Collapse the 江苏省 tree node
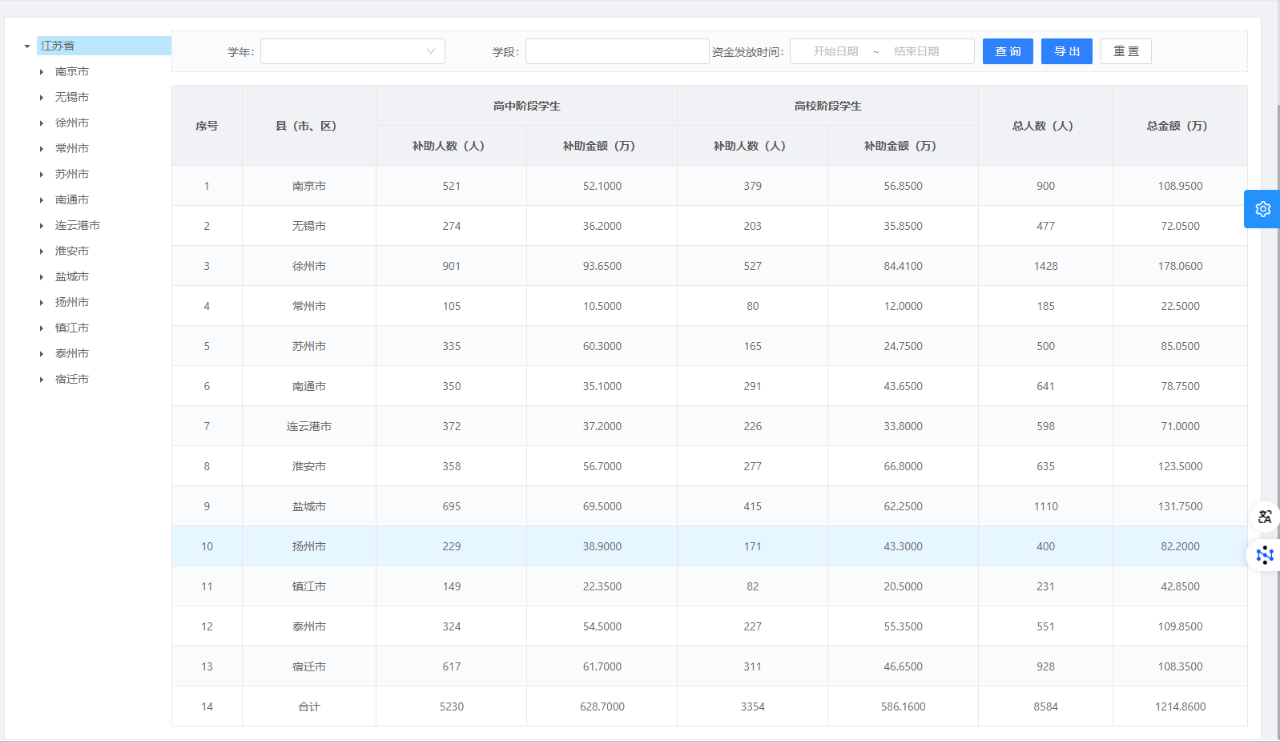The height and width of the screenshot is (742, 1280). coord(27,46)
